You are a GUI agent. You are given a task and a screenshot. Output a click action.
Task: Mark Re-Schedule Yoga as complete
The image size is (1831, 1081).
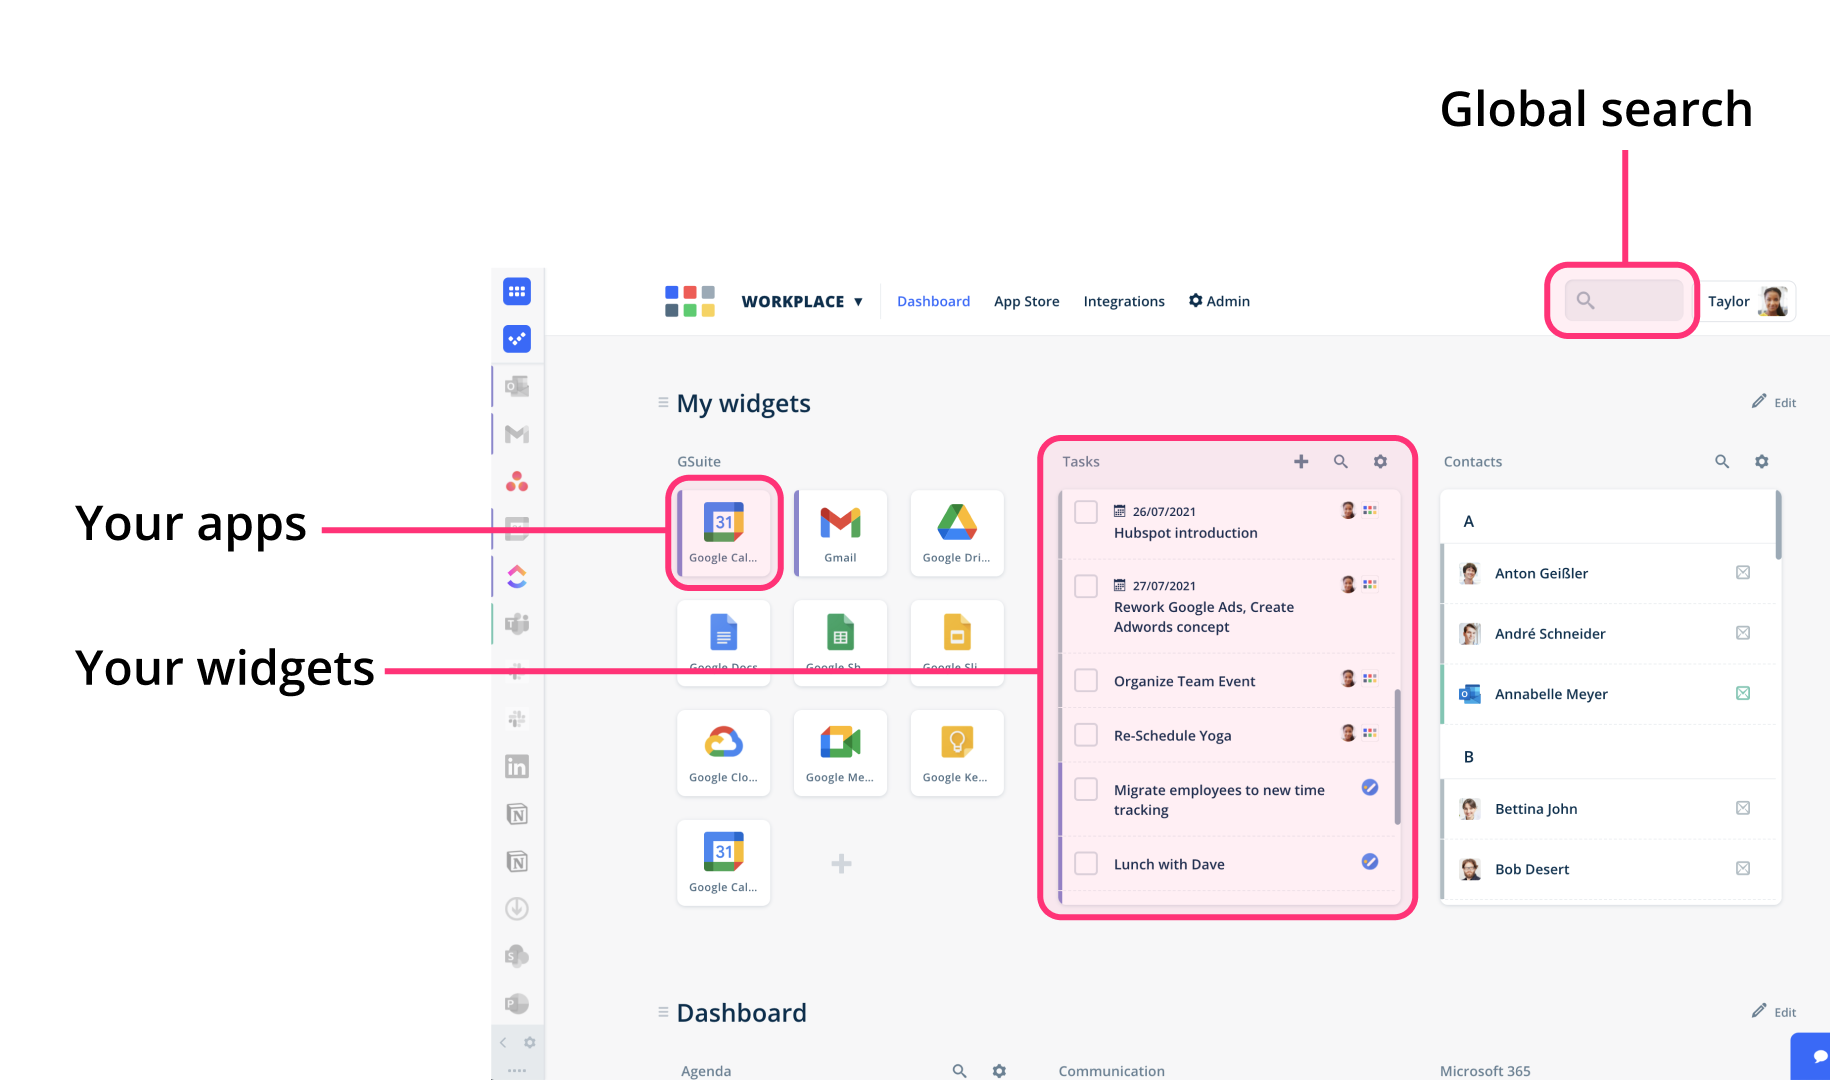click(1086, 735)
